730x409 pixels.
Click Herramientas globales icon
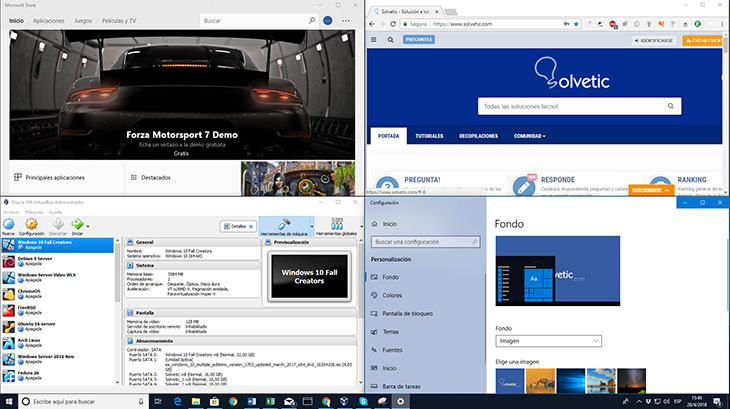pyautogui.click(x=335, y=225)
